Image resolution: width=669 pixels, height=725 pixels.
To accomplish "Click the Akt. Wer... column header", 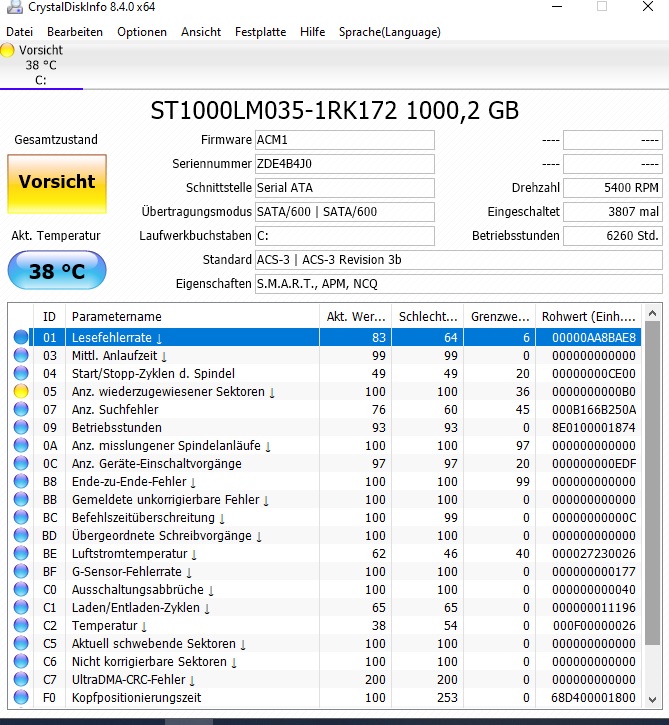I will point(356,317).
